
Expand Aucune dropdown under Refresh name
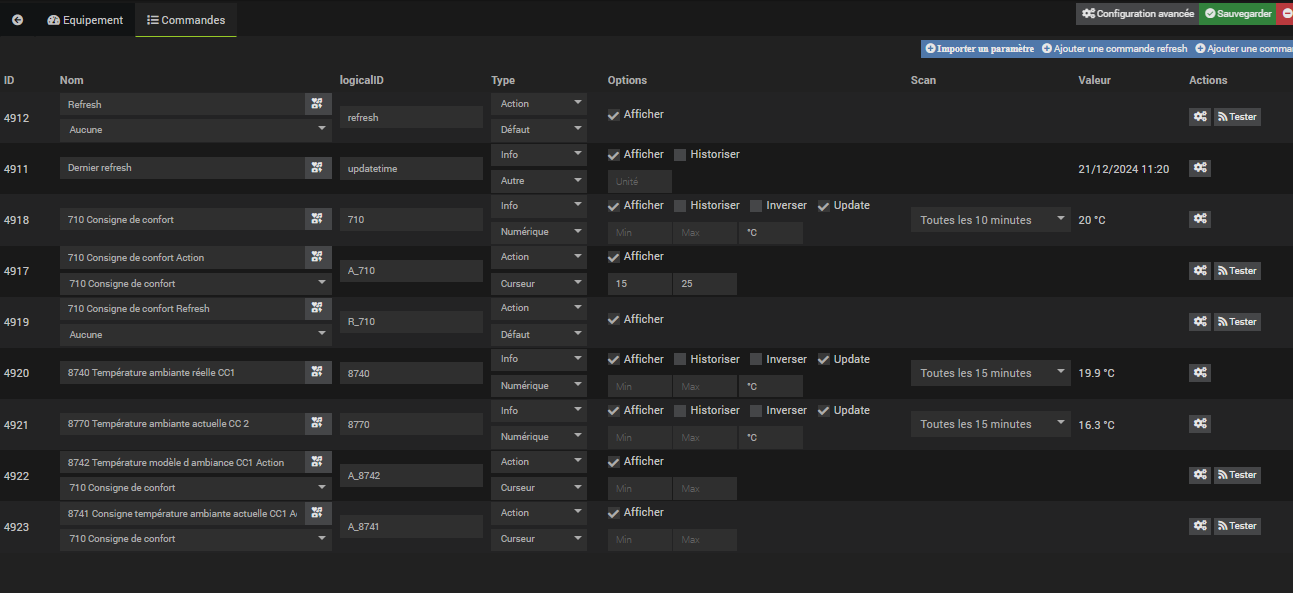click(195, 130)
